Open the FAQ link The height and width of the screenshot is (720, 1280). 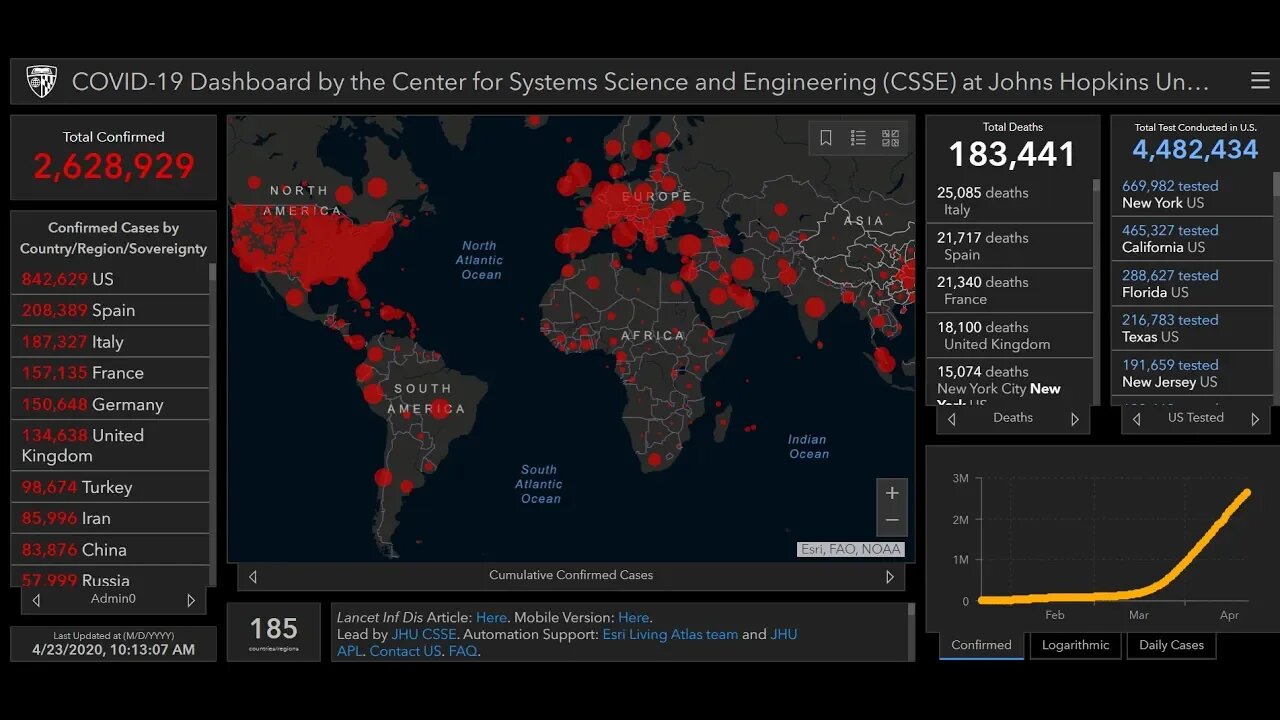[463, 651]
